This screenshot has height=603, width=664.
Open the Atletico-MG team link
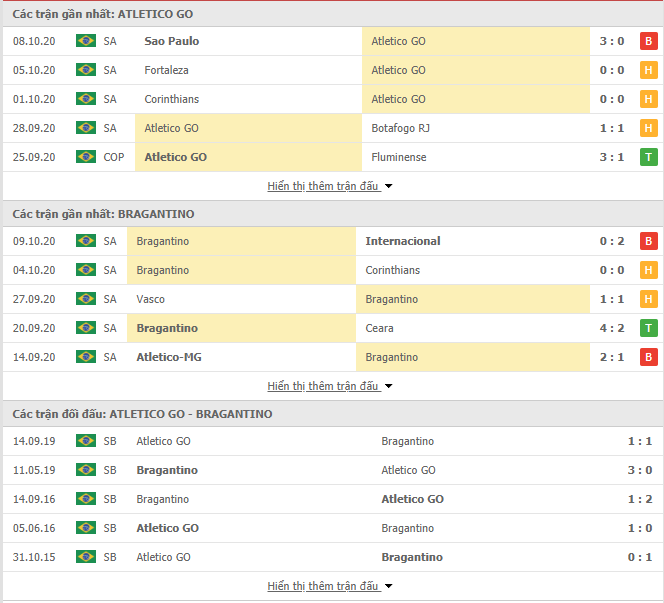(169, 357)
